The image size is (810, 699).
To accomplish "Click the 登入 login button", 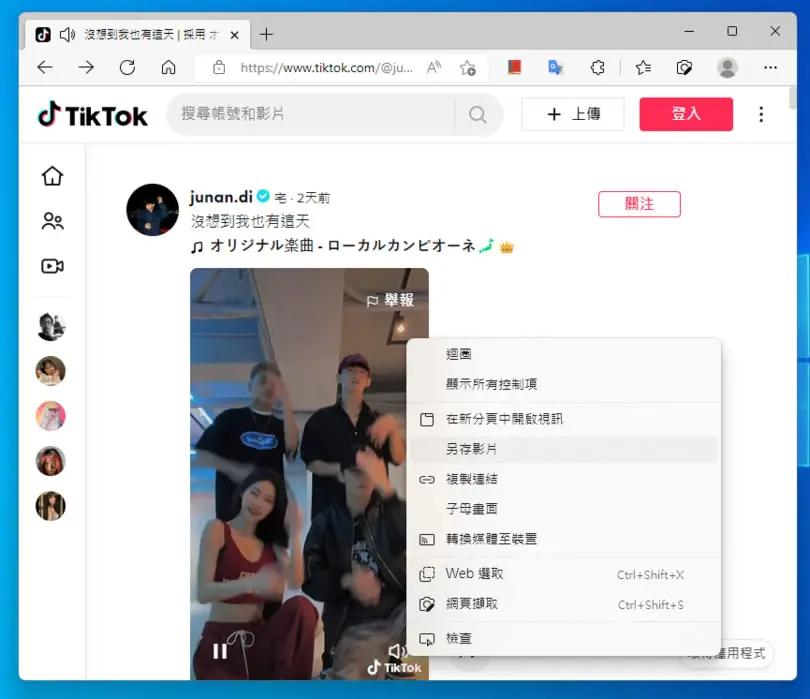I will [x=686, y=114].
